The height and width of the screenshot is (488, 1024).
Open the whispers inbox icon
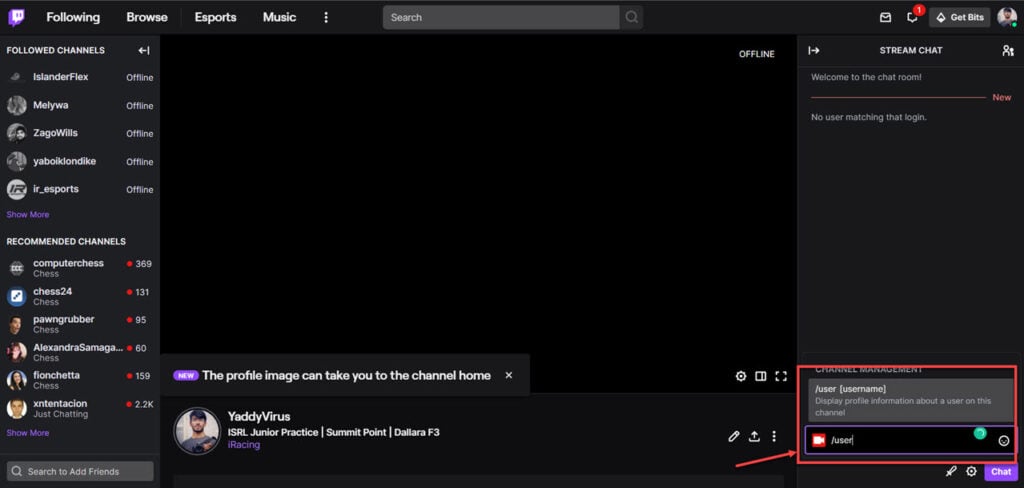click(x=886, y=18)
